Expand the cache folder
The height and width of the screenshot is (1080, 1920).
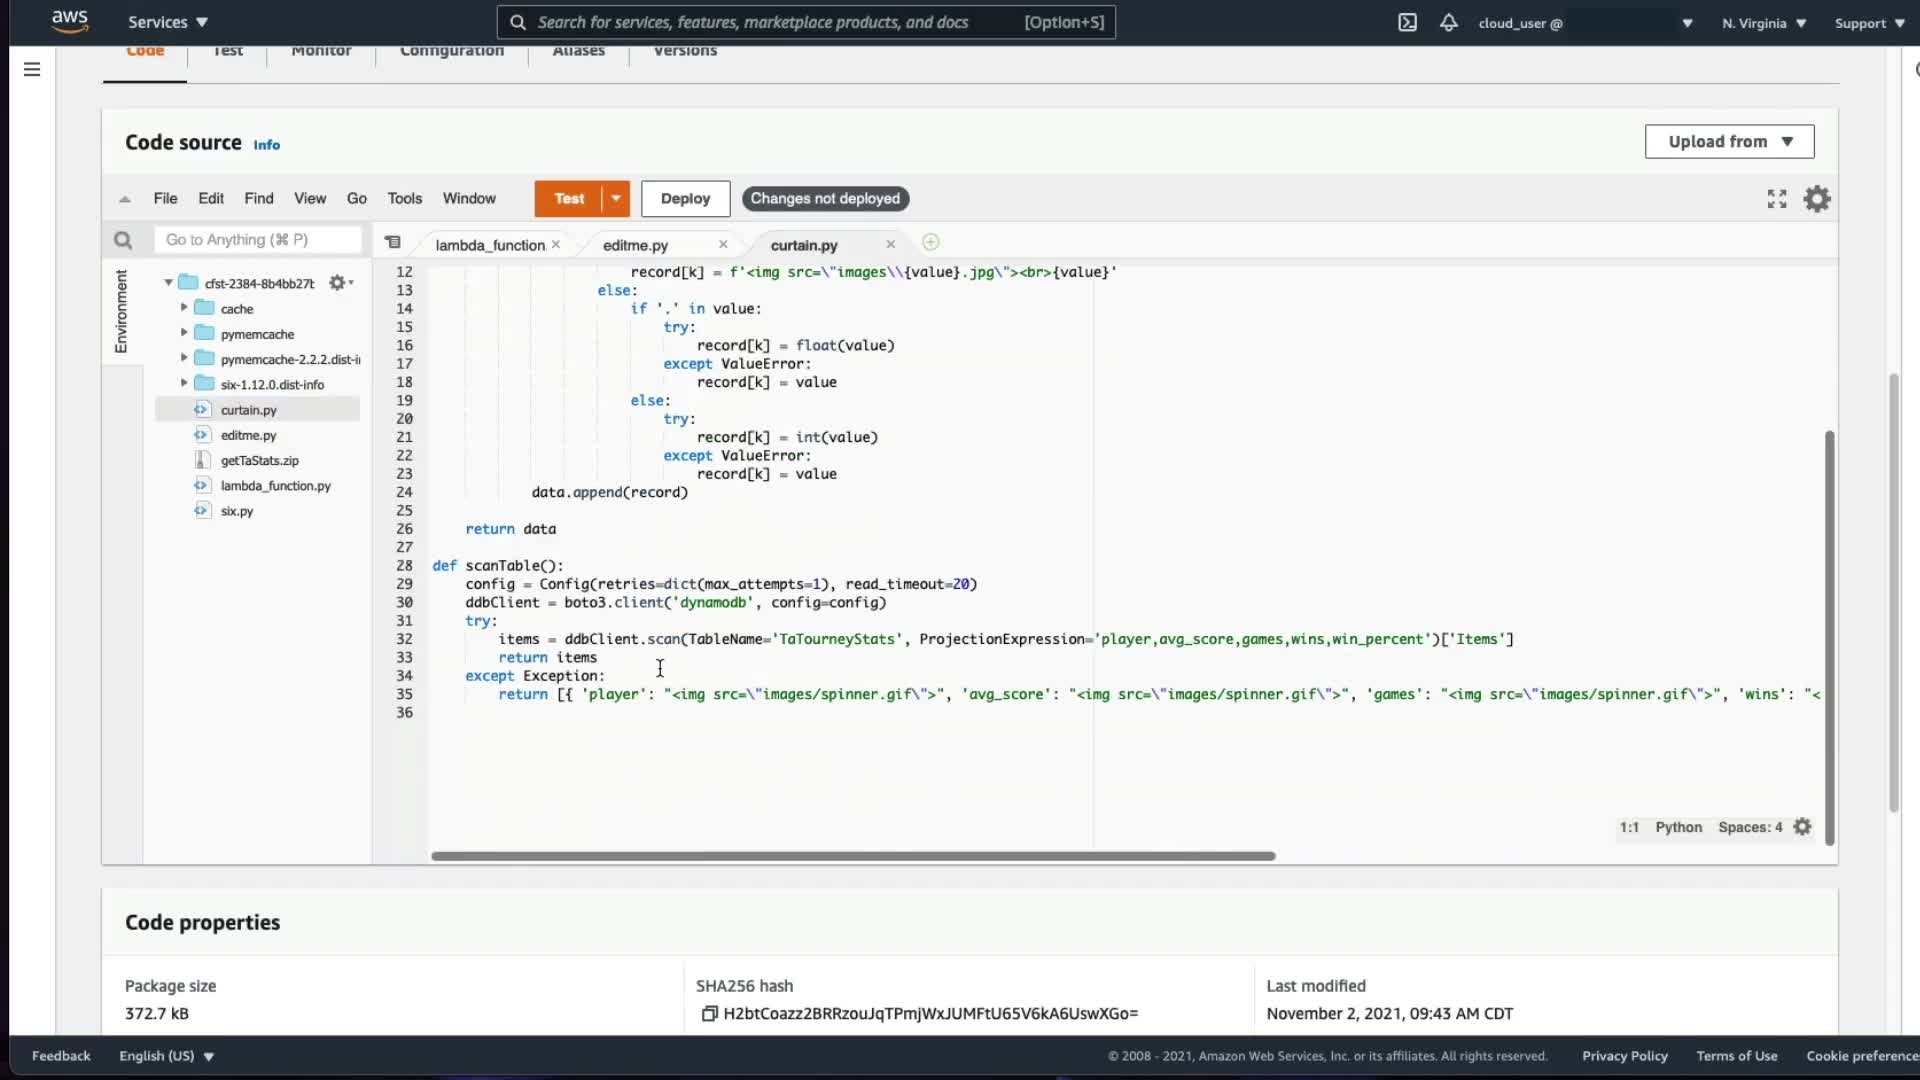184,308
